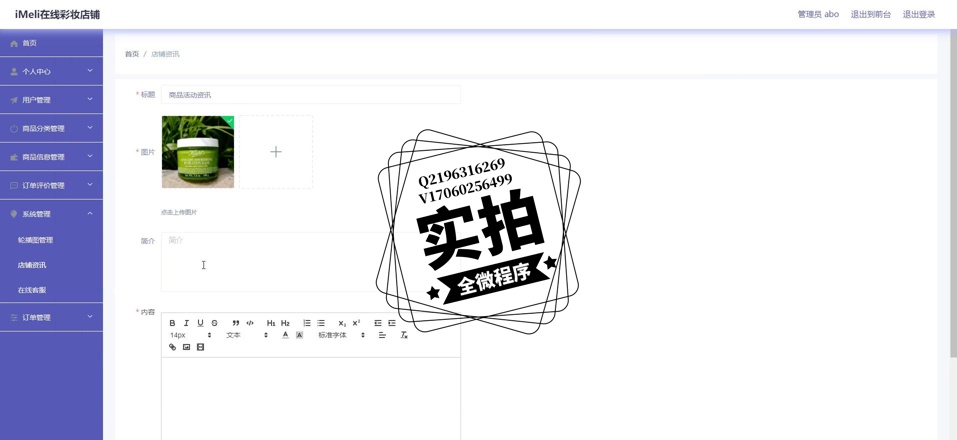957x440 pixels.
Task: Open the text color picker
Action: pos(285,335)
